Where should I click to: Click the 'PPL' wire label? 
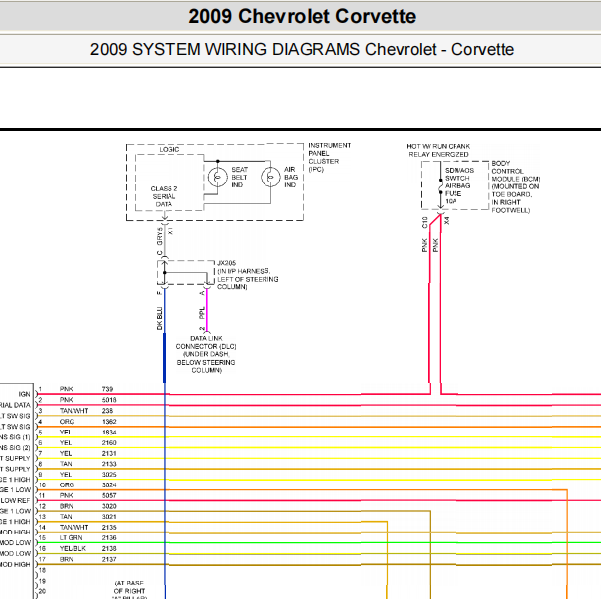(x=202, y=313)
